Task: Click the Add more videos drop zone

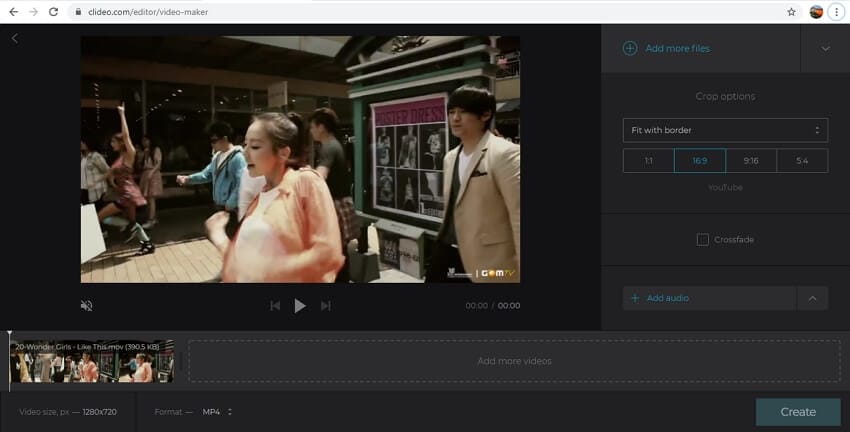Action: pyautogui.click(x=514, y=361)
